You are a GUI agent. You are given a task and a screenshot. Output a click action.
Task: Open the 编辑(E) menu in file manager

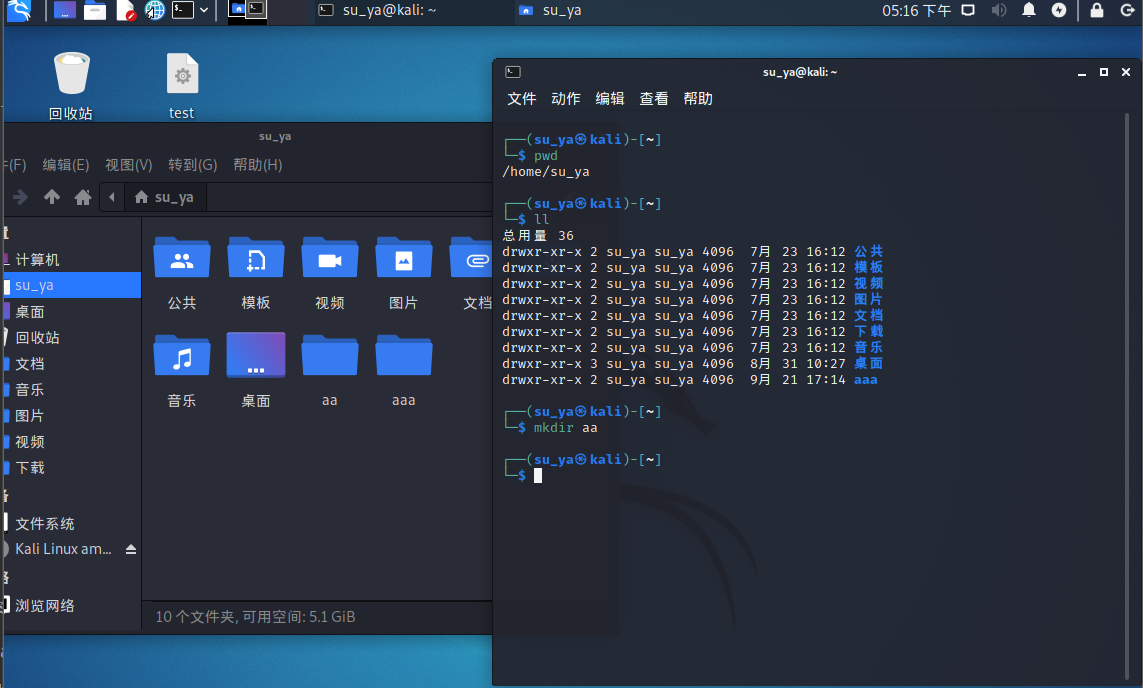click(66, 165)
